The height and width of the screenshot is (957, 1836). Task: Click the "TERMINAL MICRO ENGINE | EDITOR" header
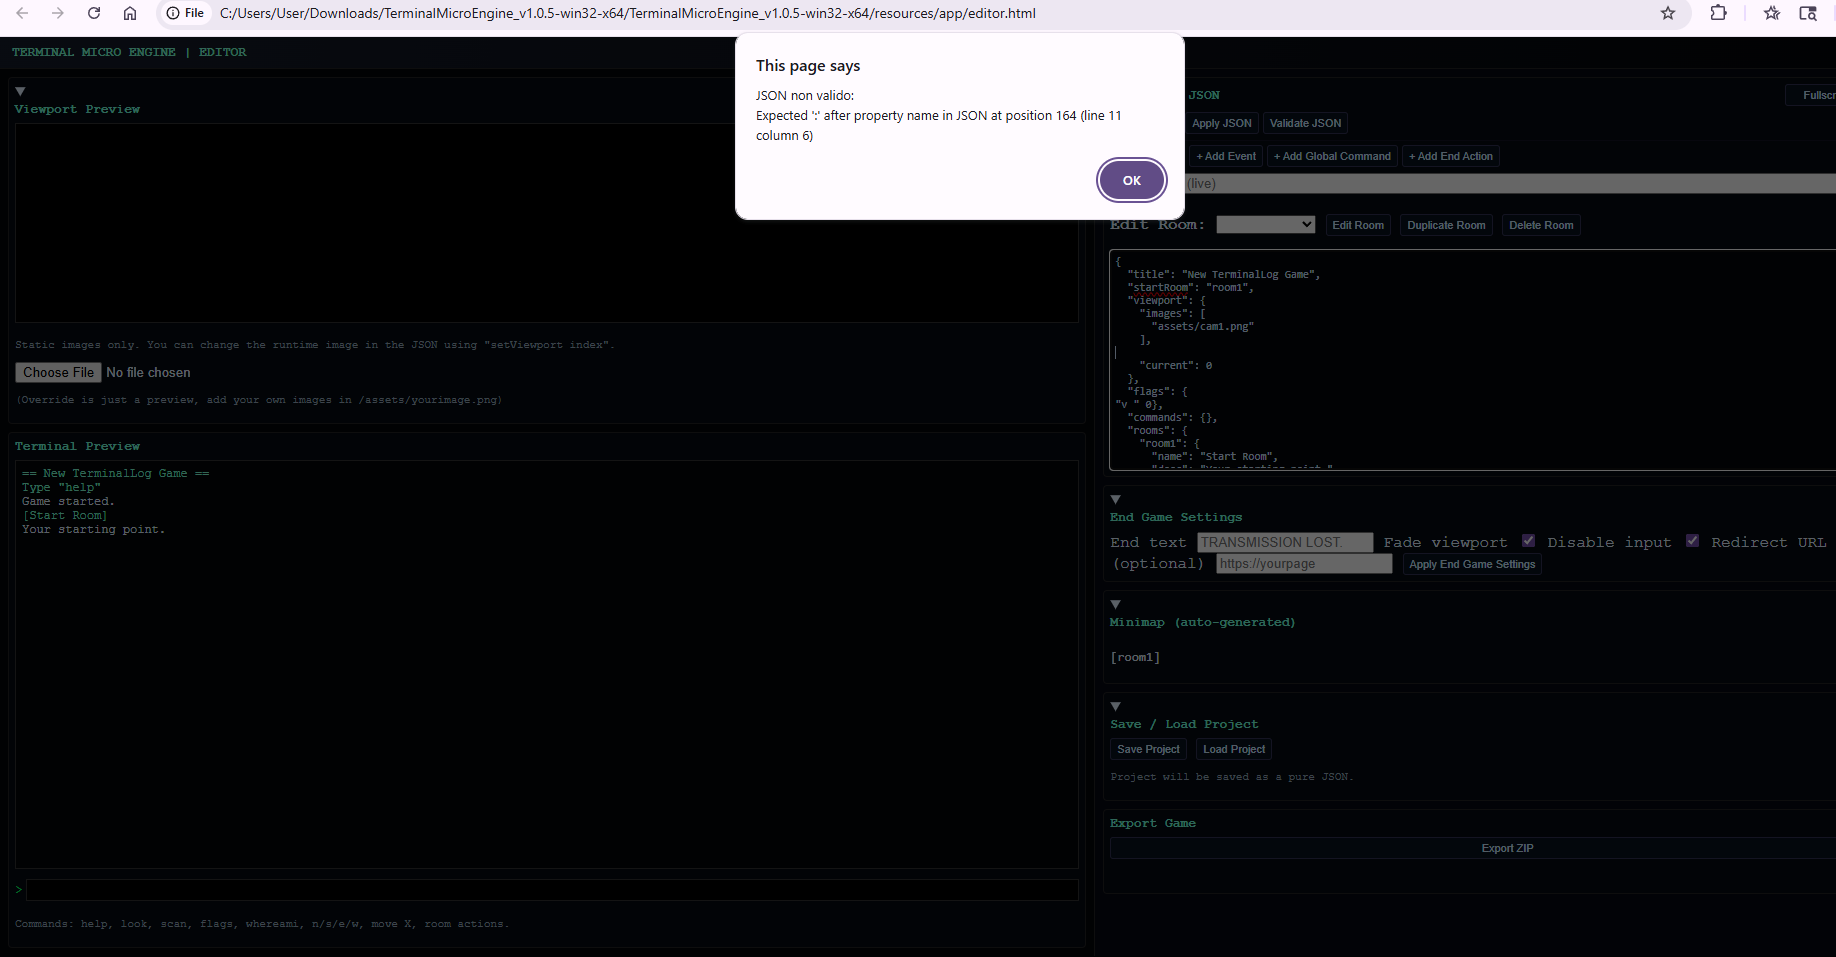[x=129, y=52]
